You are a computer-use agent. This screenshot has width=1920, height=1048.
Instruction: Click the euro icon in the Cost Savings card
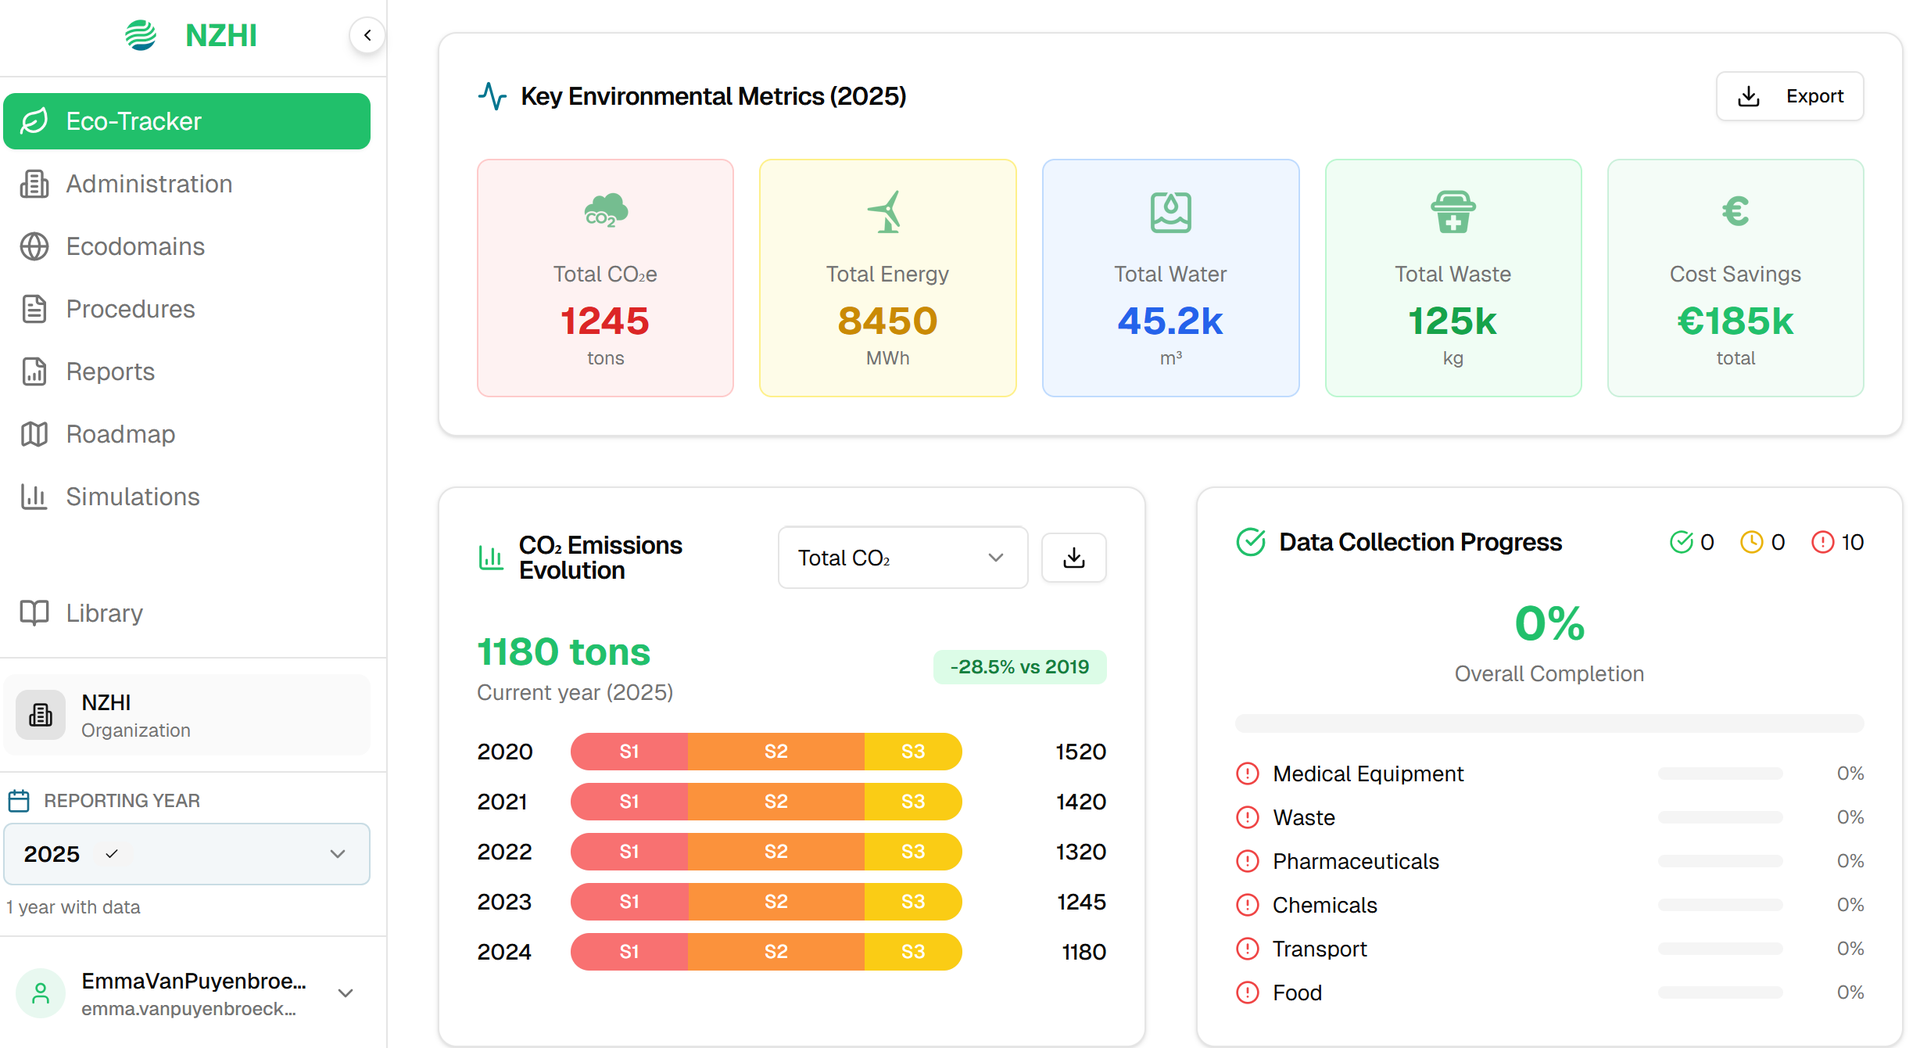(1735, 212)
